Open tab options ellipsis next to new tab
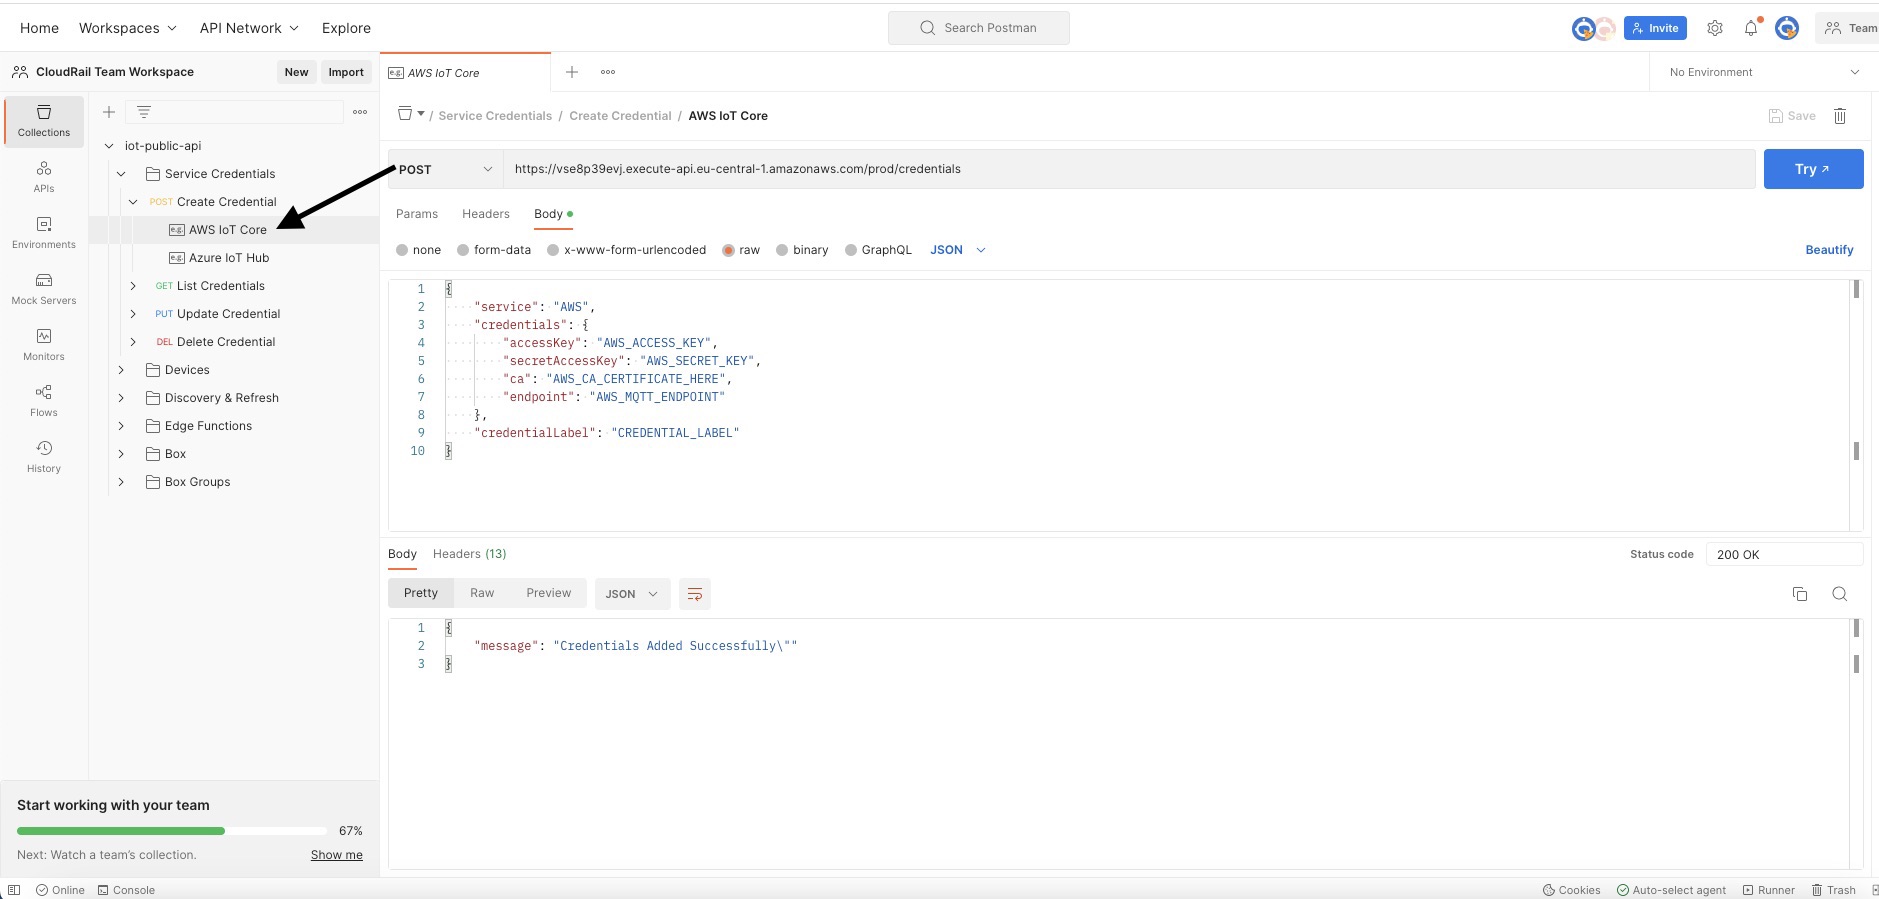1879x899 pixels. pos(608,72)
